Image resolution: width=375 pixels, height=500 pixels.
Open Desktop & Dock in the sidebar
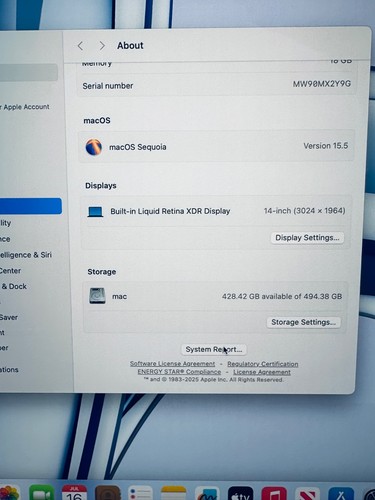(14, 286)
